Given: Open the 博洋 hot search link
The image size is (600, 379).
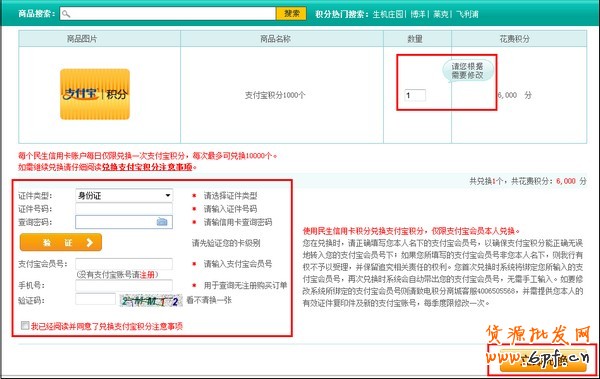Looking at the screenshot, I should point(418,14).
